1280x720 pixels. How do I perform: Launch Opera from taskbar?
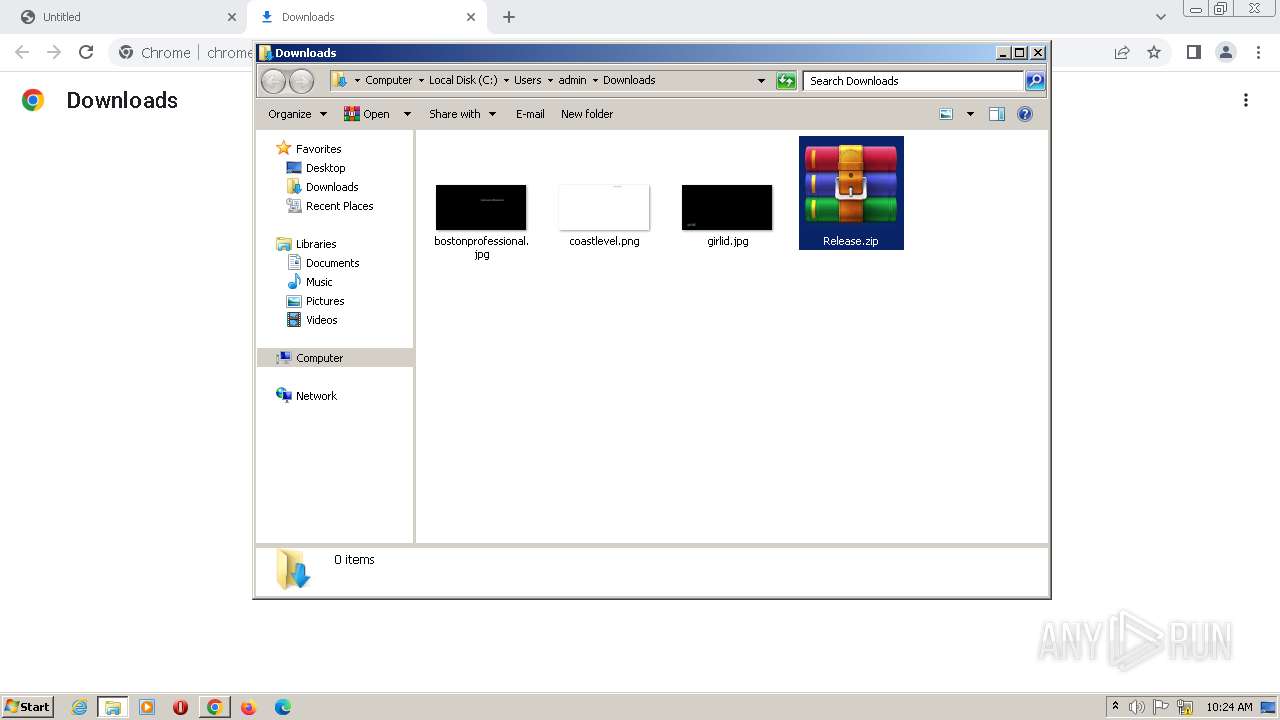point(181,707)
